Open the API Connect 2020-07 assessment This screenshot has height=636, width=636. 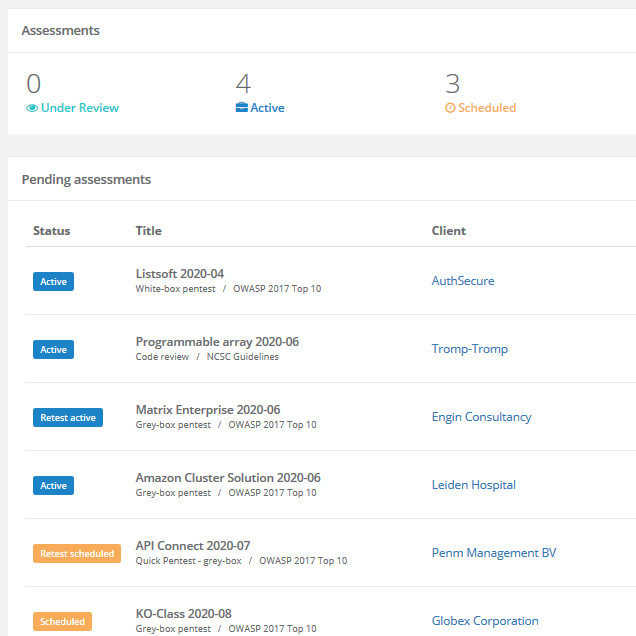point(193,546)
